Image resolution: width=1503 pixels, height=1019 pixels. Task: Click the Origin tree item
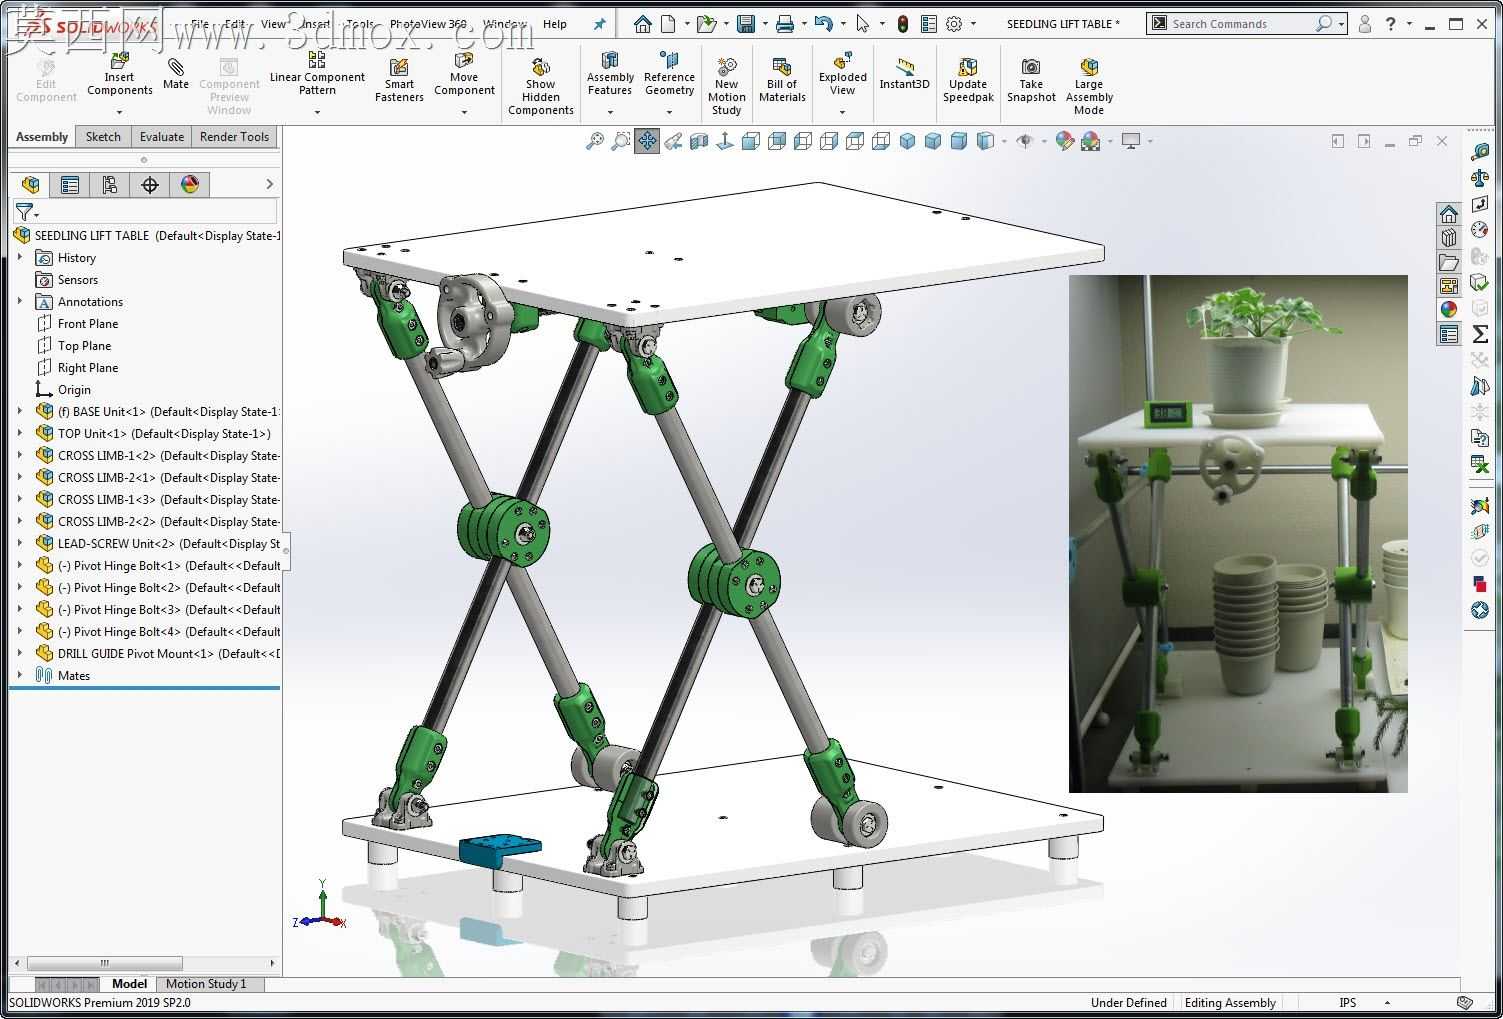pyautogui.click(x=63, y=390)
